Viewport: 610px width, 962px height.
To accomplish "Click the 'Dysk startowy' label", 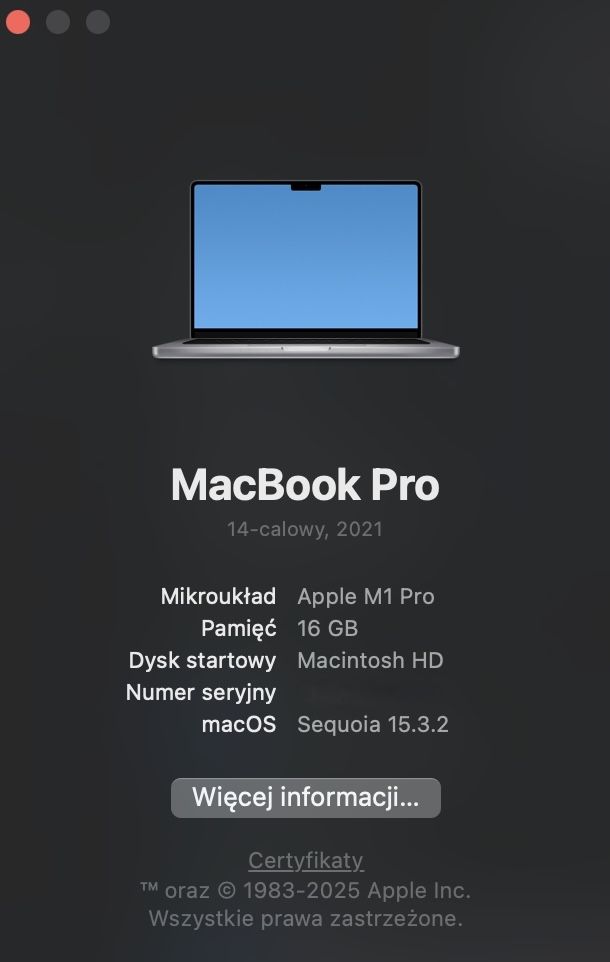I will (203, 661).
